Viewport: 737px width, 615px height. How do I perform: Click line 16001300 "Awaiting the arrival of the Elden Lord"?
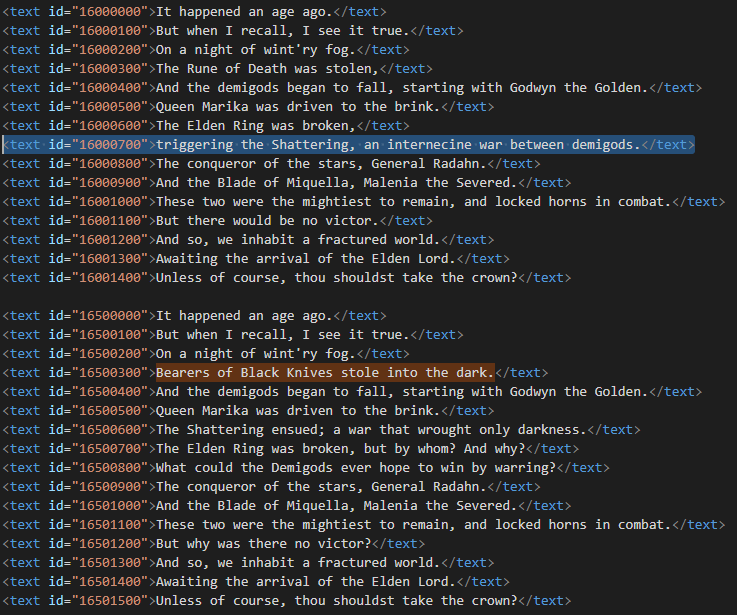(256, 259)
